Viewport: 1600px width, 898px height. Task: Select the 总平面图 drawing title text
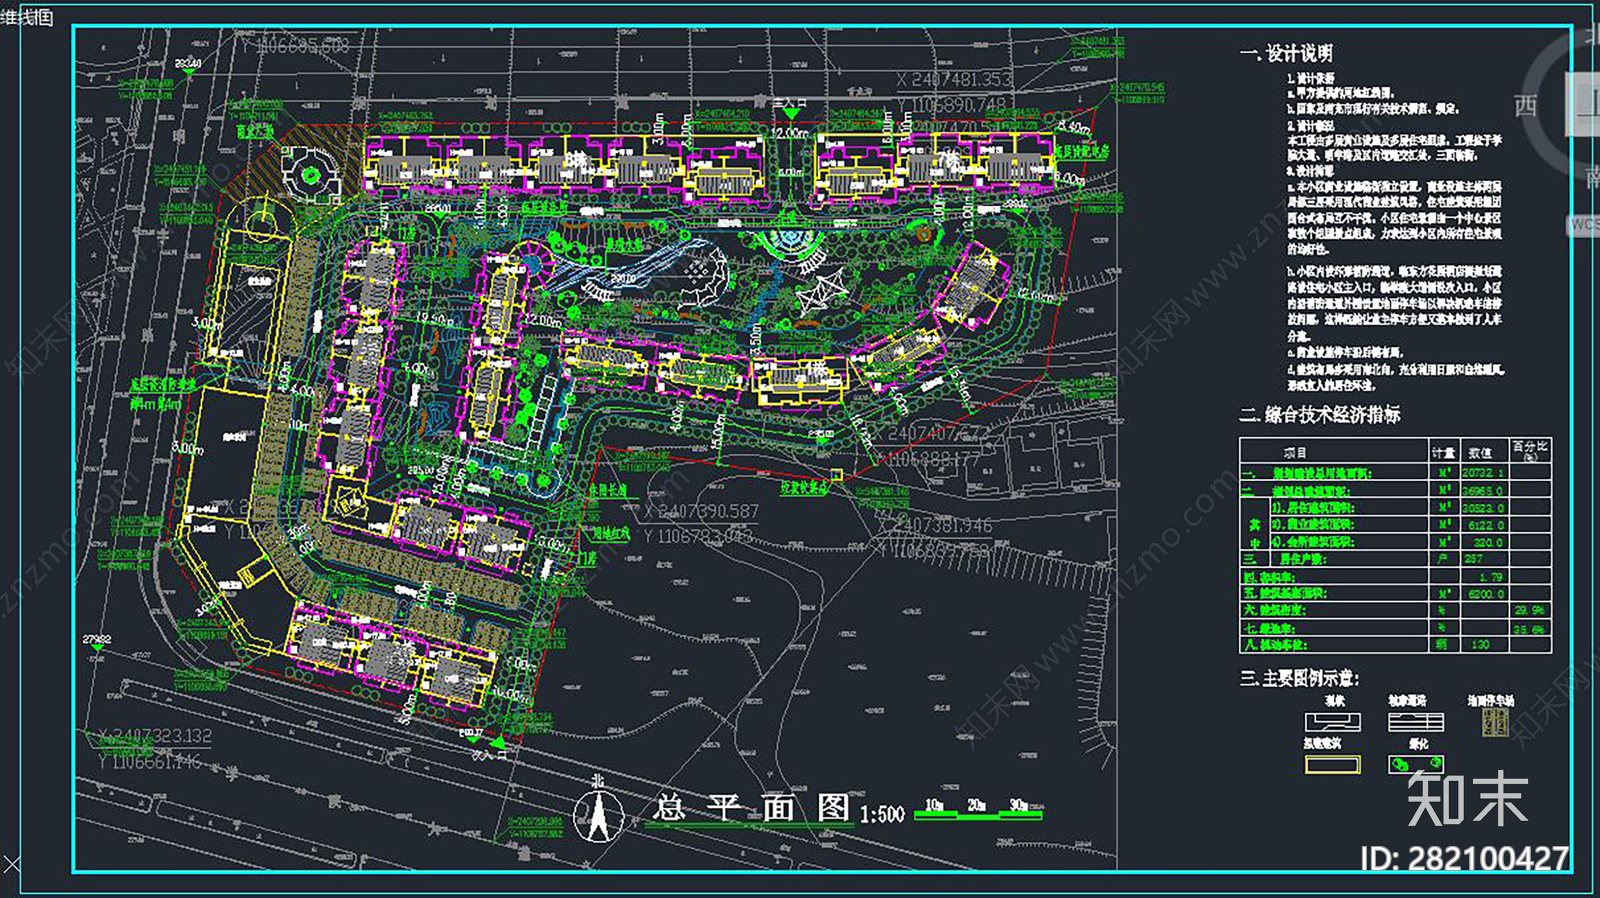point(751,808)
